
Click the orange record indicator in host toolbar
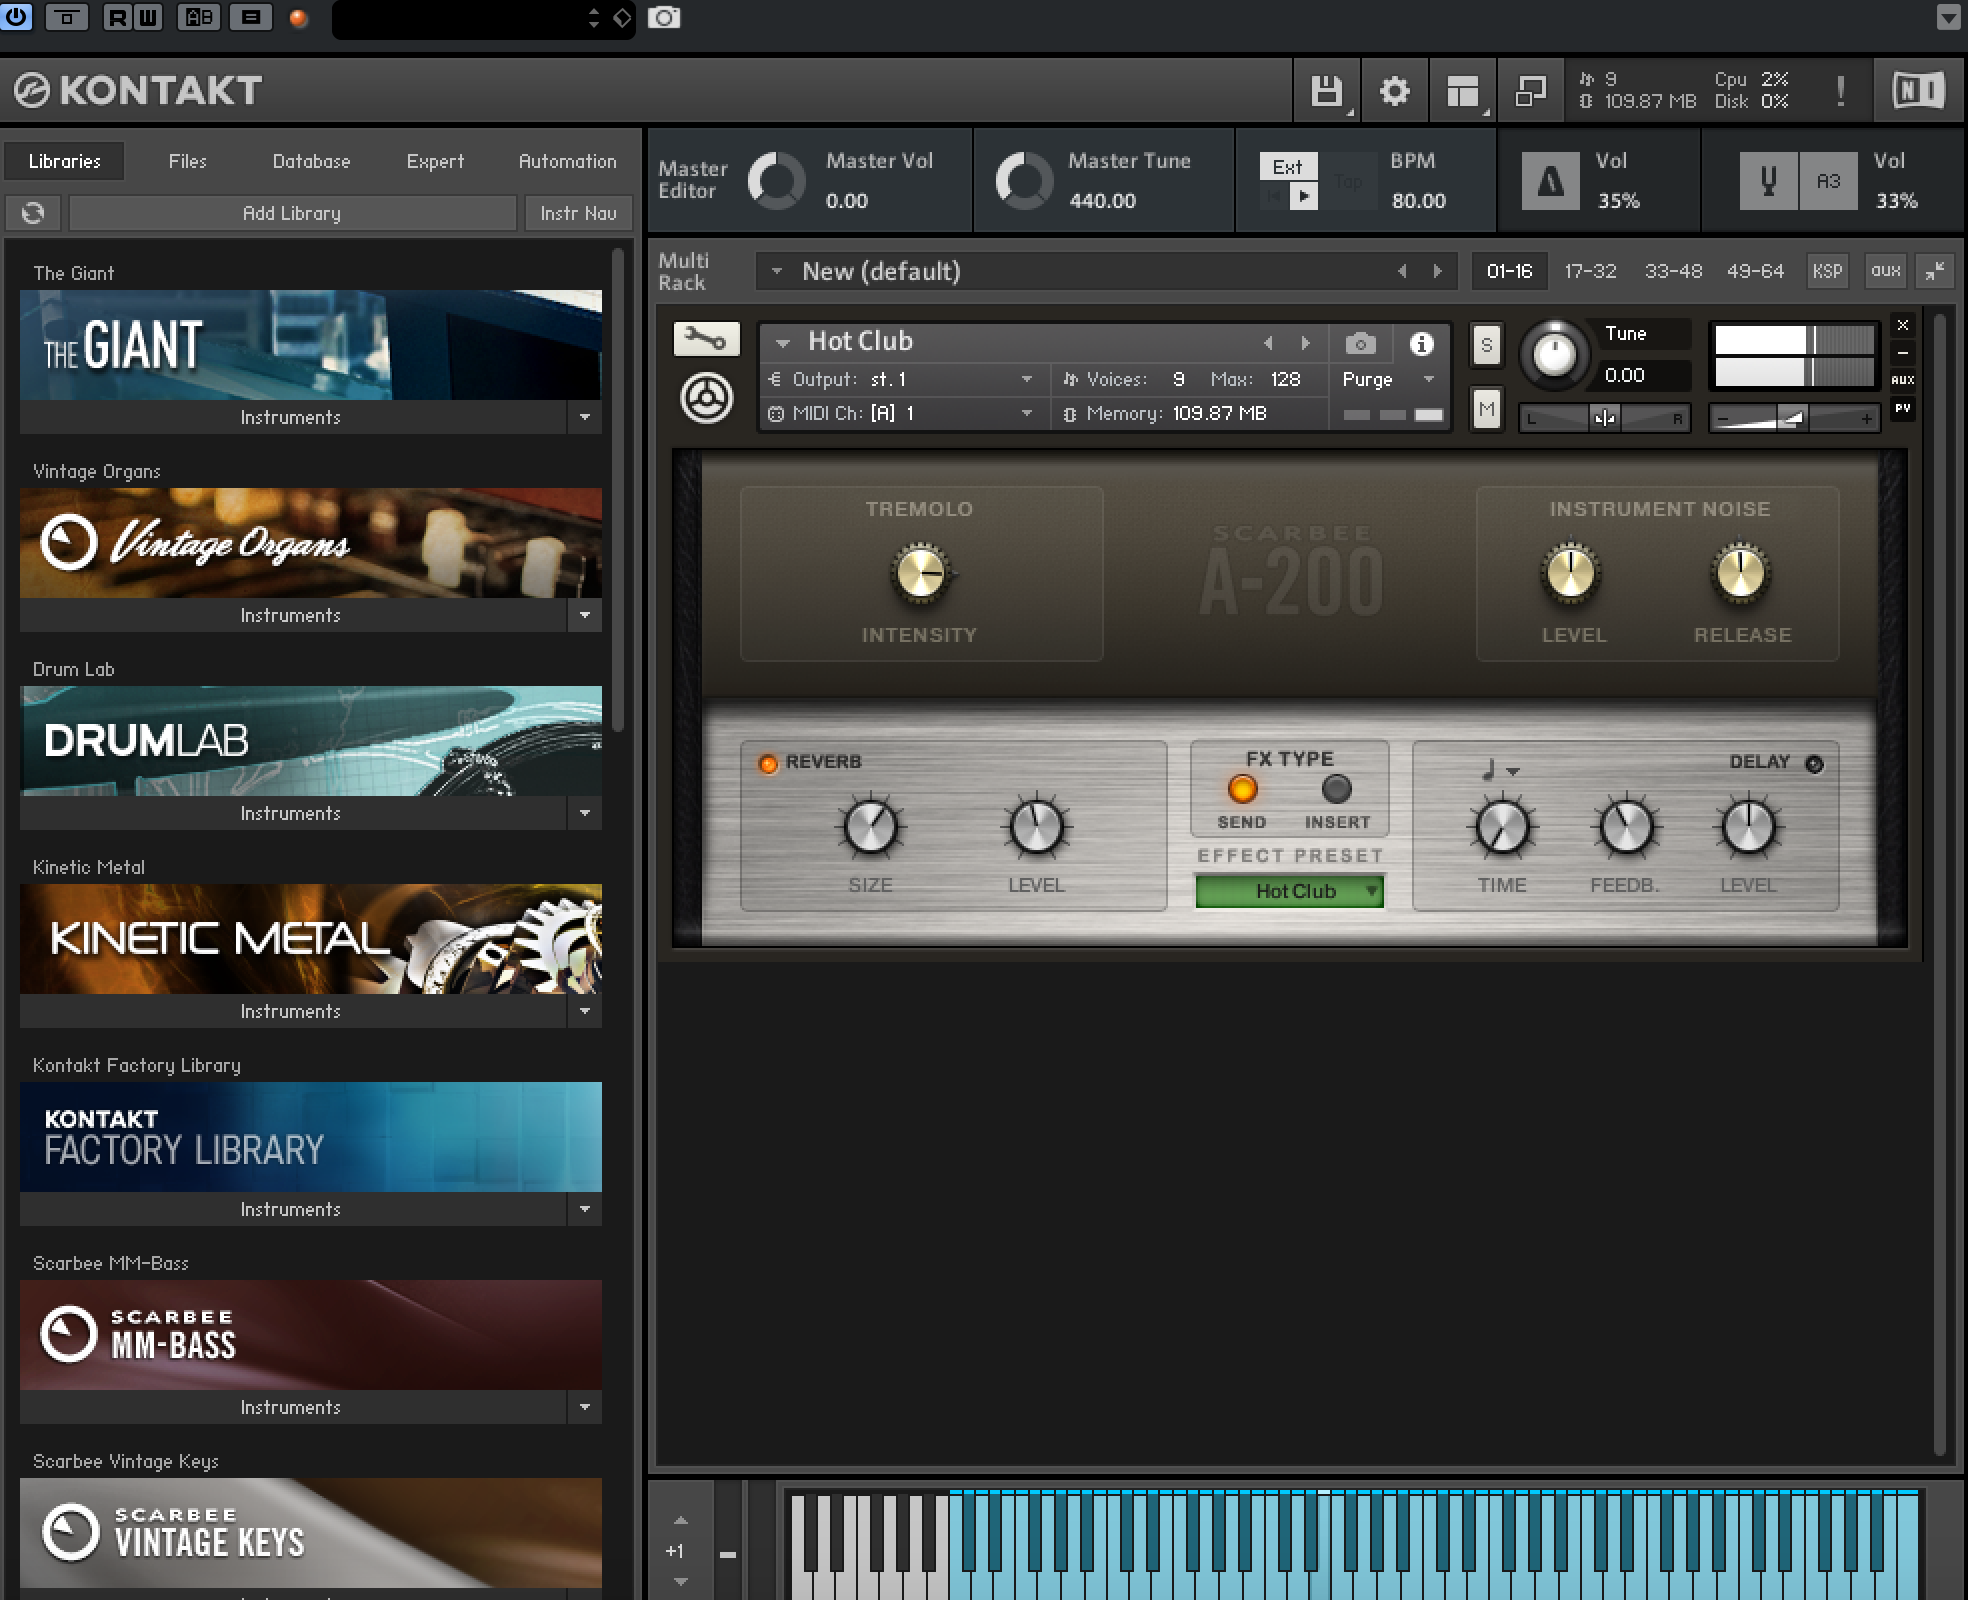[x=298, y=18]
